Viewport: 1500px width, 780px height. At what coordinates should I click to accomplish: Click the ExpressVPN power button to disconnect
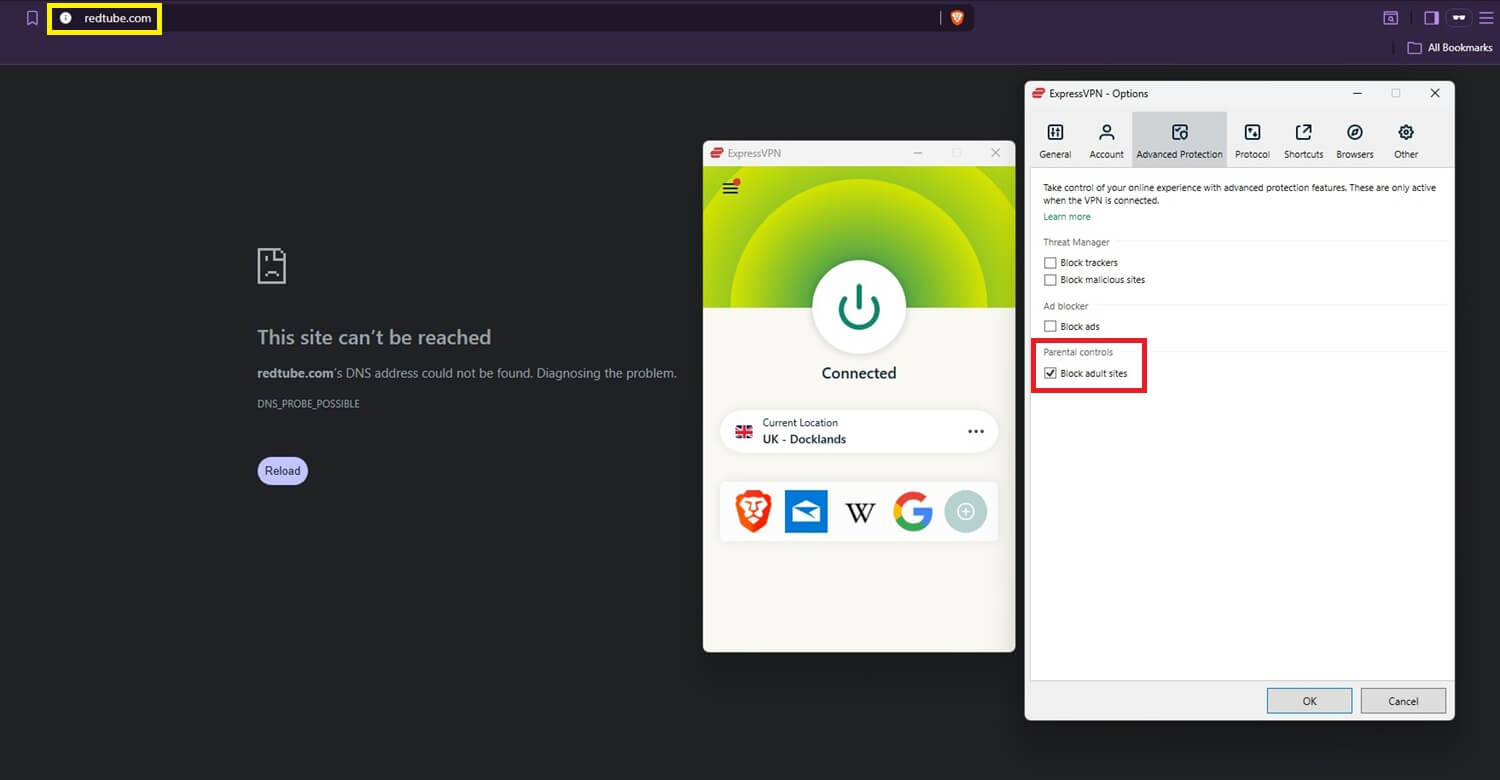click(x=858, y=307)
